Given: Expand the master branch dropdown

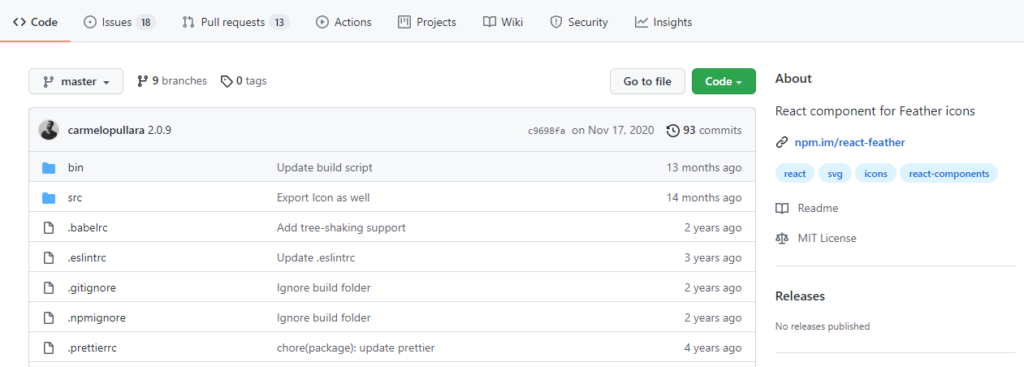Looking at the screenshot, I should (x=76, y=82).
